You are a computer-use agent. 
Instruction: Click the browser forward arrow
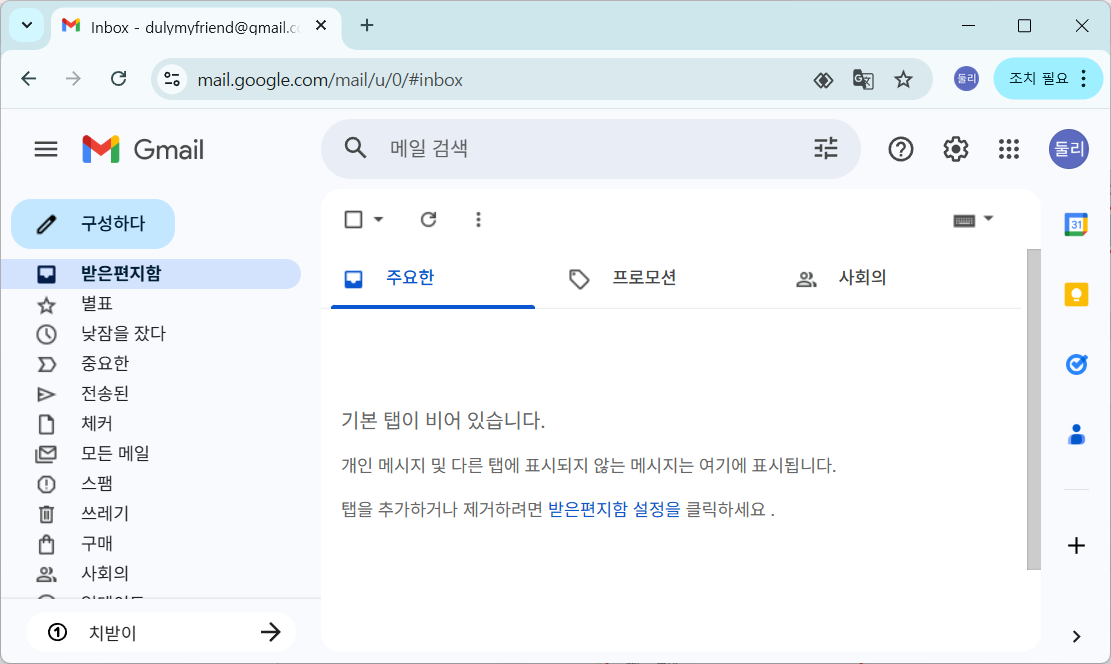(73, 79)
